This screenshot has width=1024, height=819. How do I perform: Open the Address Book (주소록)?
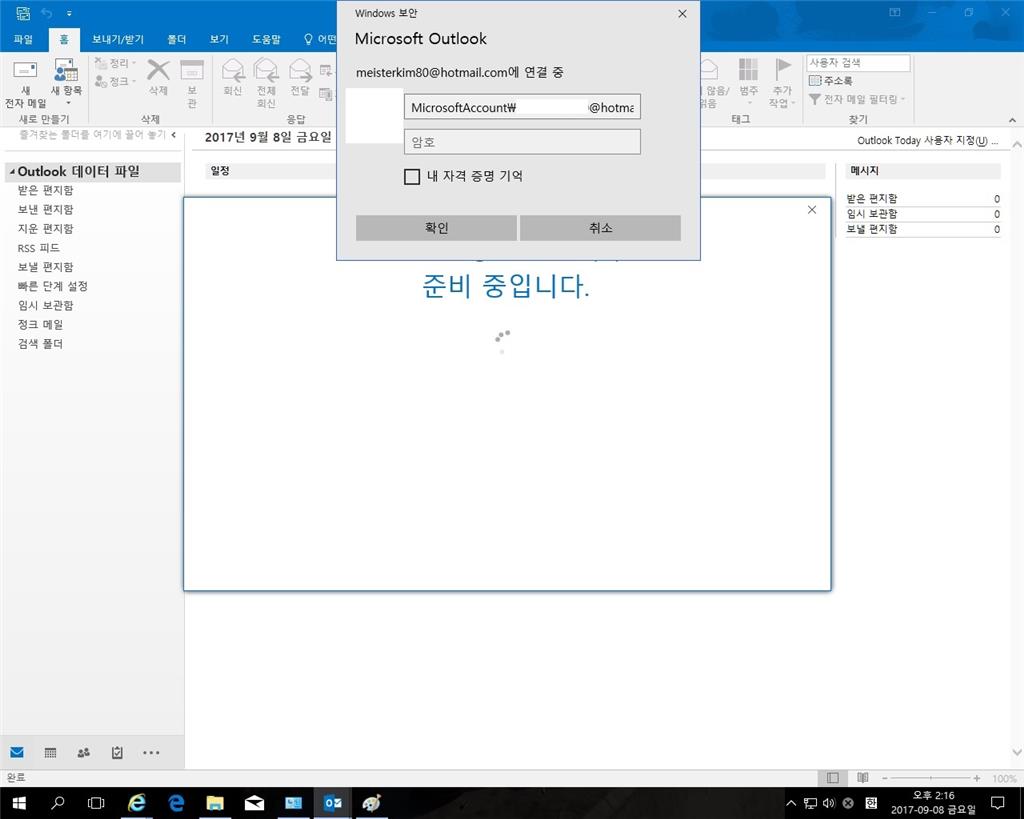[831, 80]
